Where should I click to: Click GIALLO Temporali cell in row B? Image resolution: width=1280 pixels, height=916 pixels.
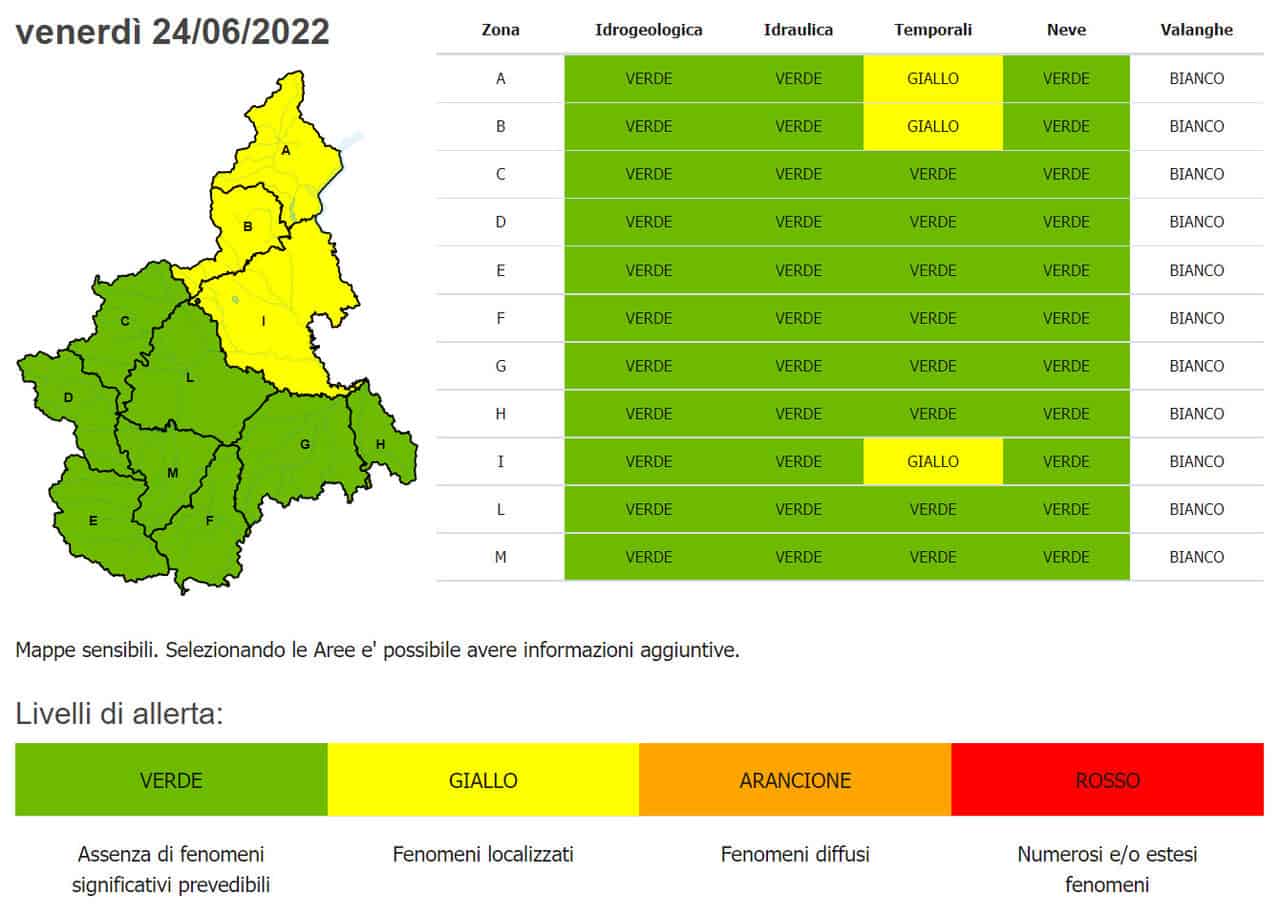tap(933, 126)
